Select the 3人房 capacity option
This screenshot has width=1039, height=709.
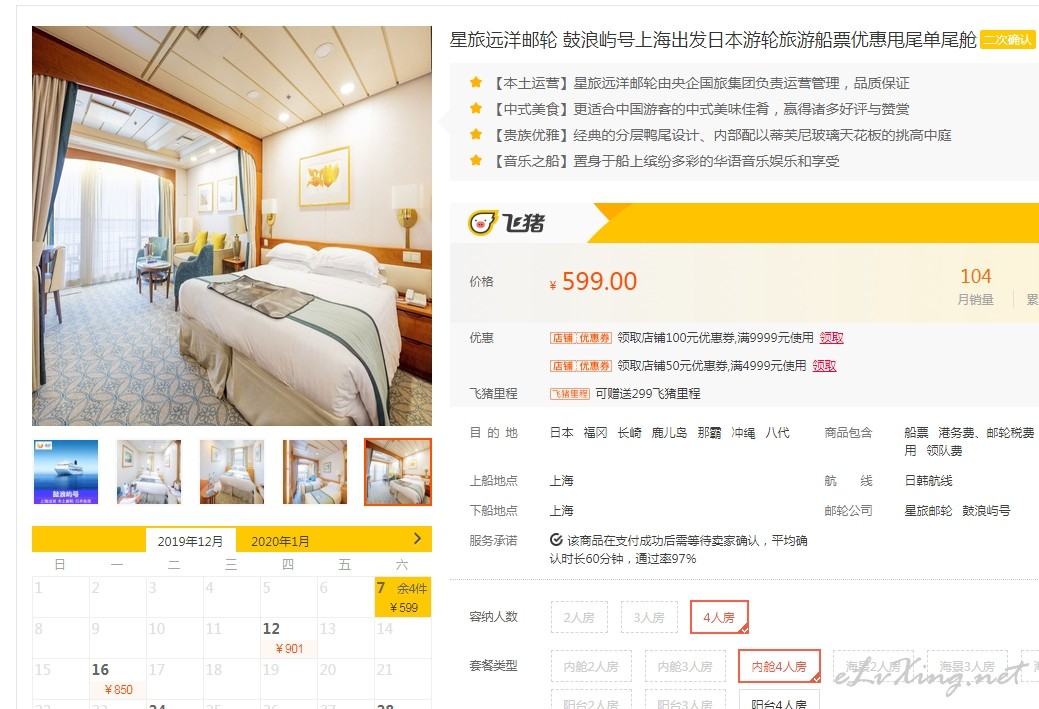[x=649, y=618]
